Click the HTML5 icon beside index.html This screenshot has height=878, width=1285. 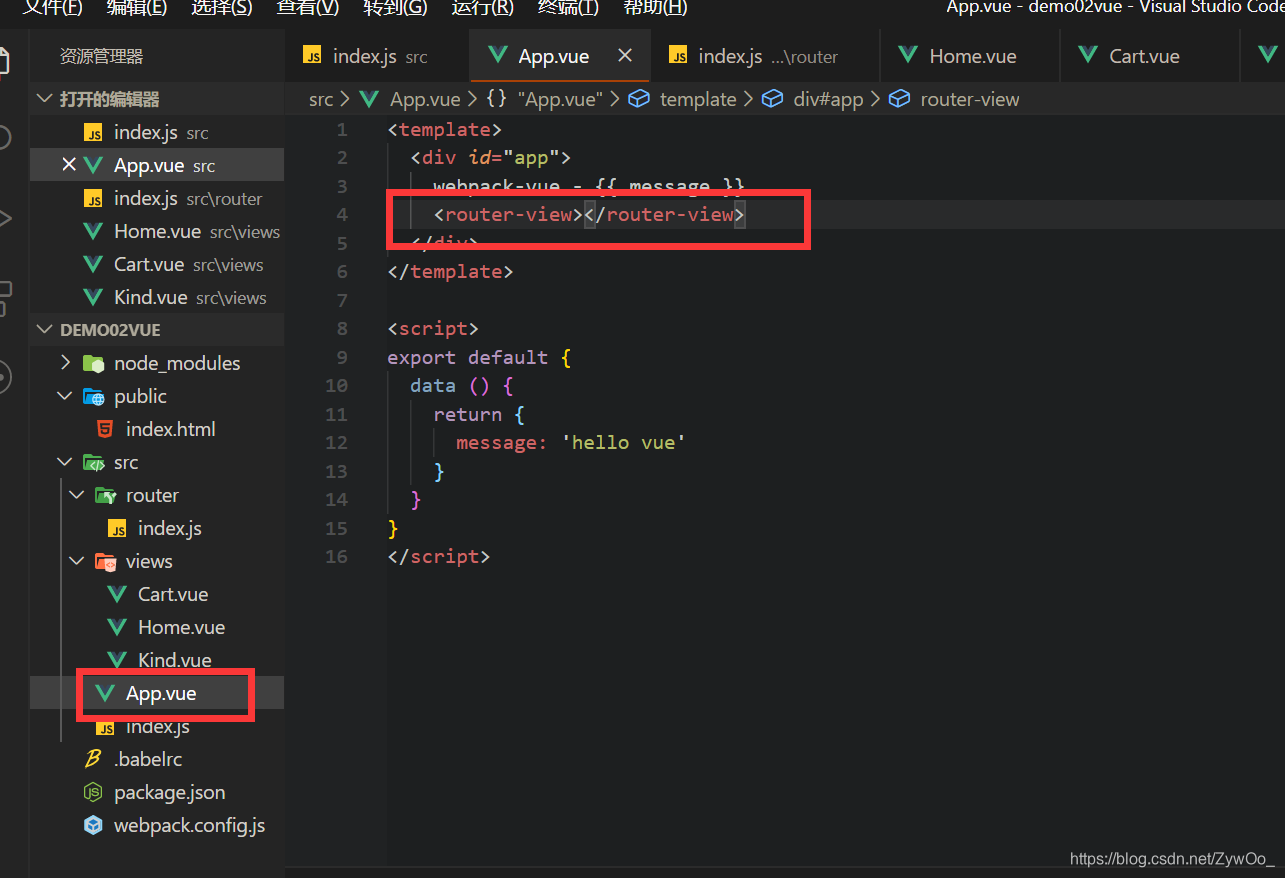coord(105,429)
